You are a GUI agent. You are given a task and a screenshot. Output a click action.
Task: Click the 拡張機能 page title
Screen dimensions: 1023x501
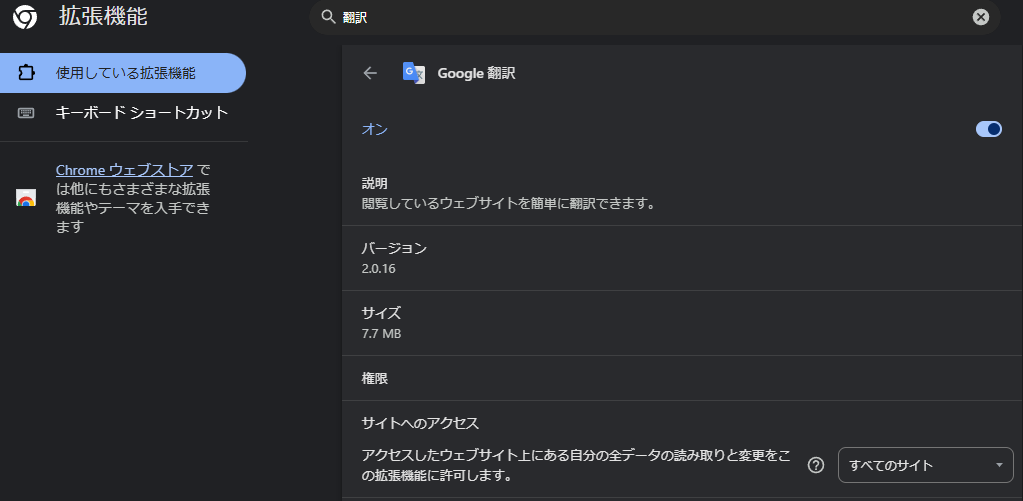click(x=103, y=17)
